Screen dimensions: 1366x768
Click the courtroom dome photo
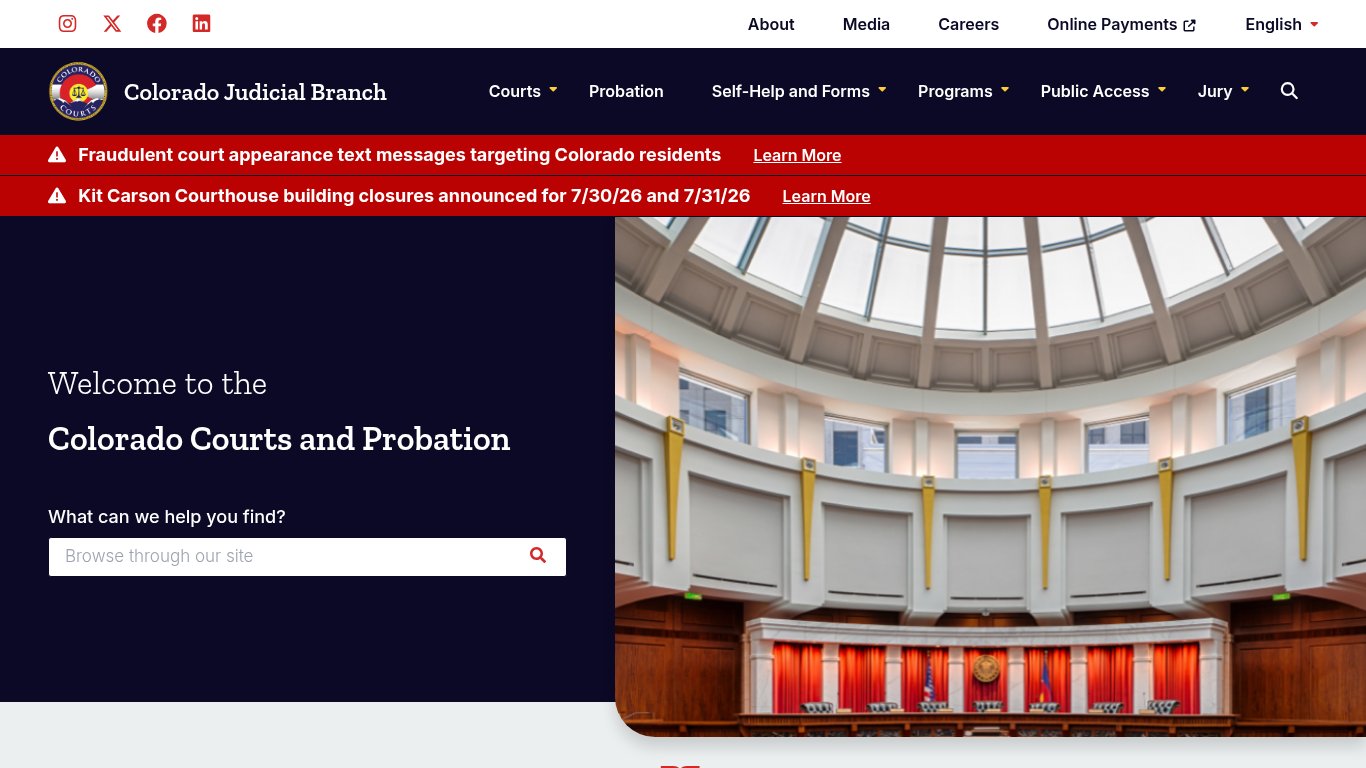tap(990, 476)
